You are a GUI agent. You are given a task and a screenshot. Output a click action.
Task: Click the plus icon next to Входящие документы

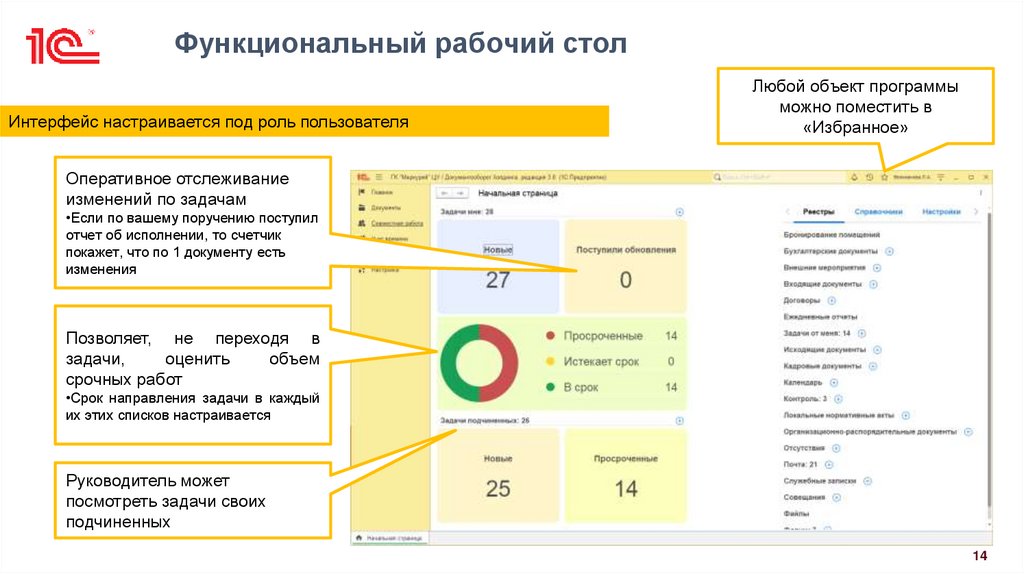[873, 284]
